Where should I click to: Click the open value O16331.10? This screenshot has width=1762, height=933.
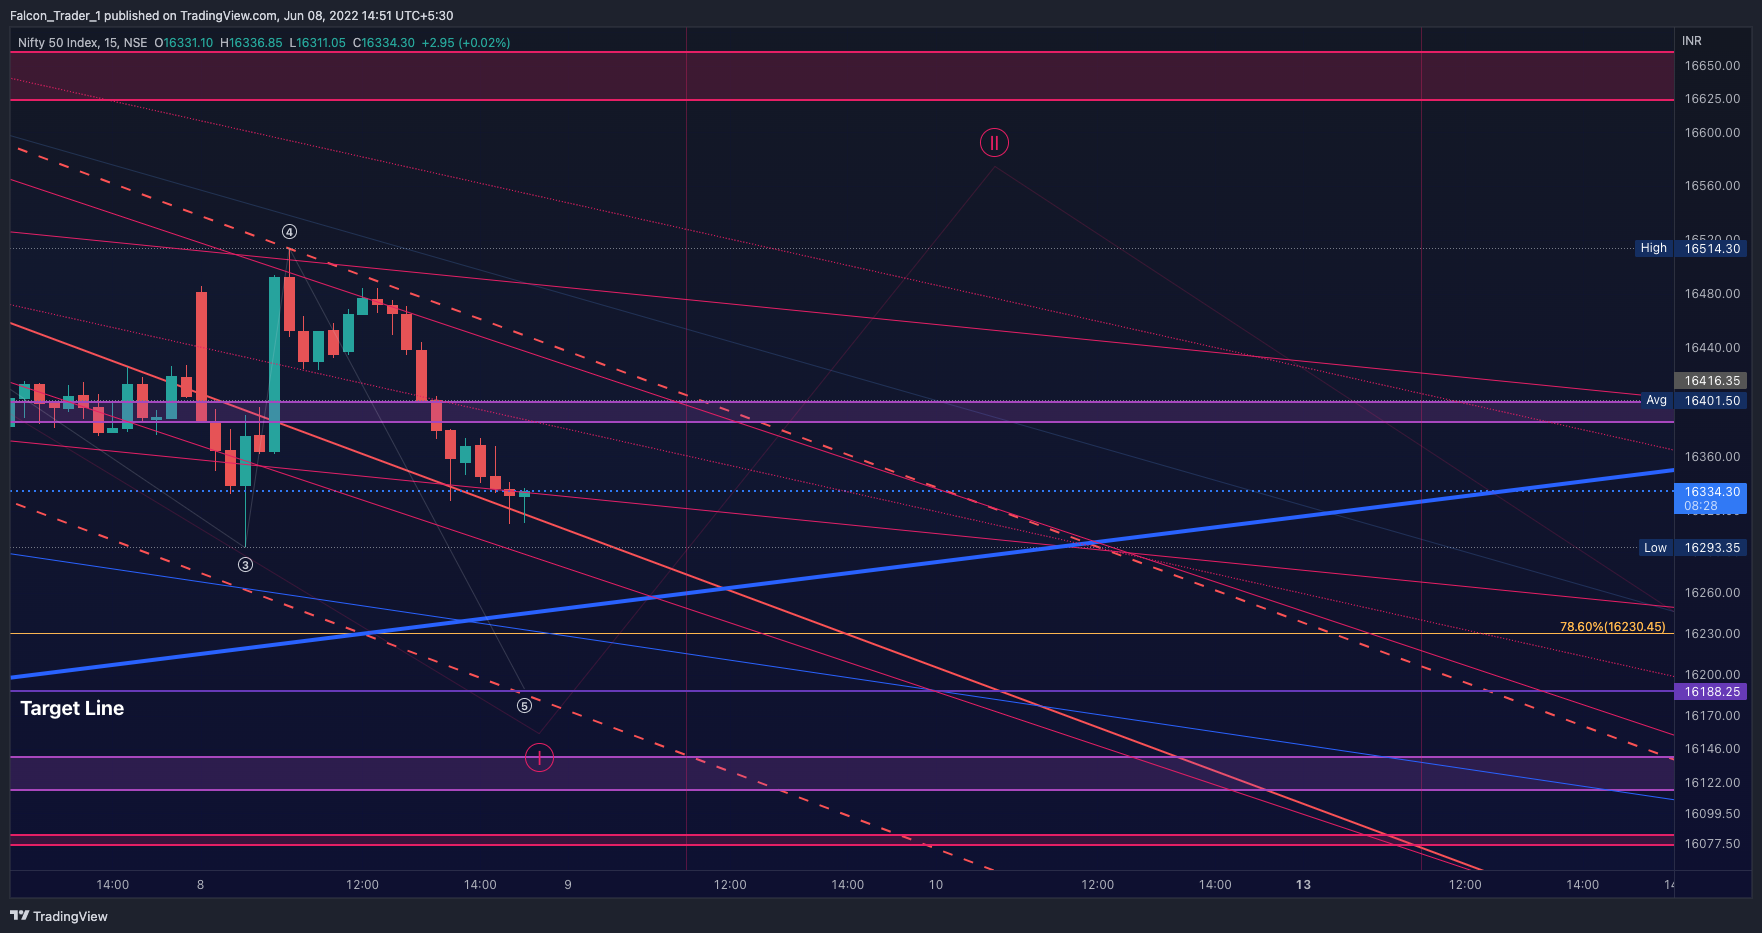(x=184, y=43)
